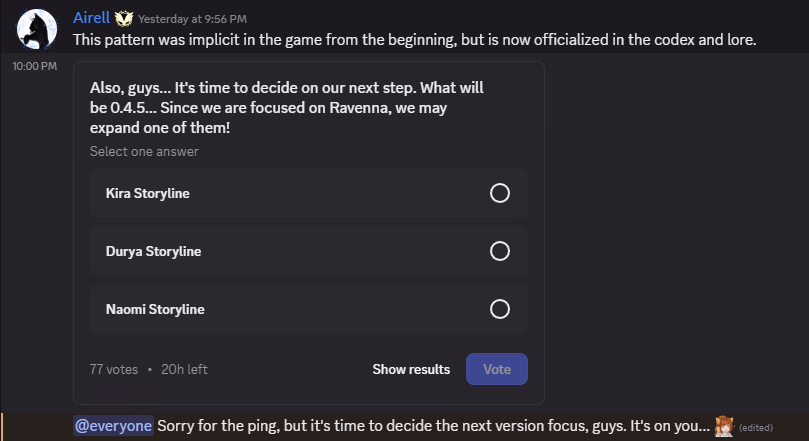Click the (edited) label

point(756,428)
